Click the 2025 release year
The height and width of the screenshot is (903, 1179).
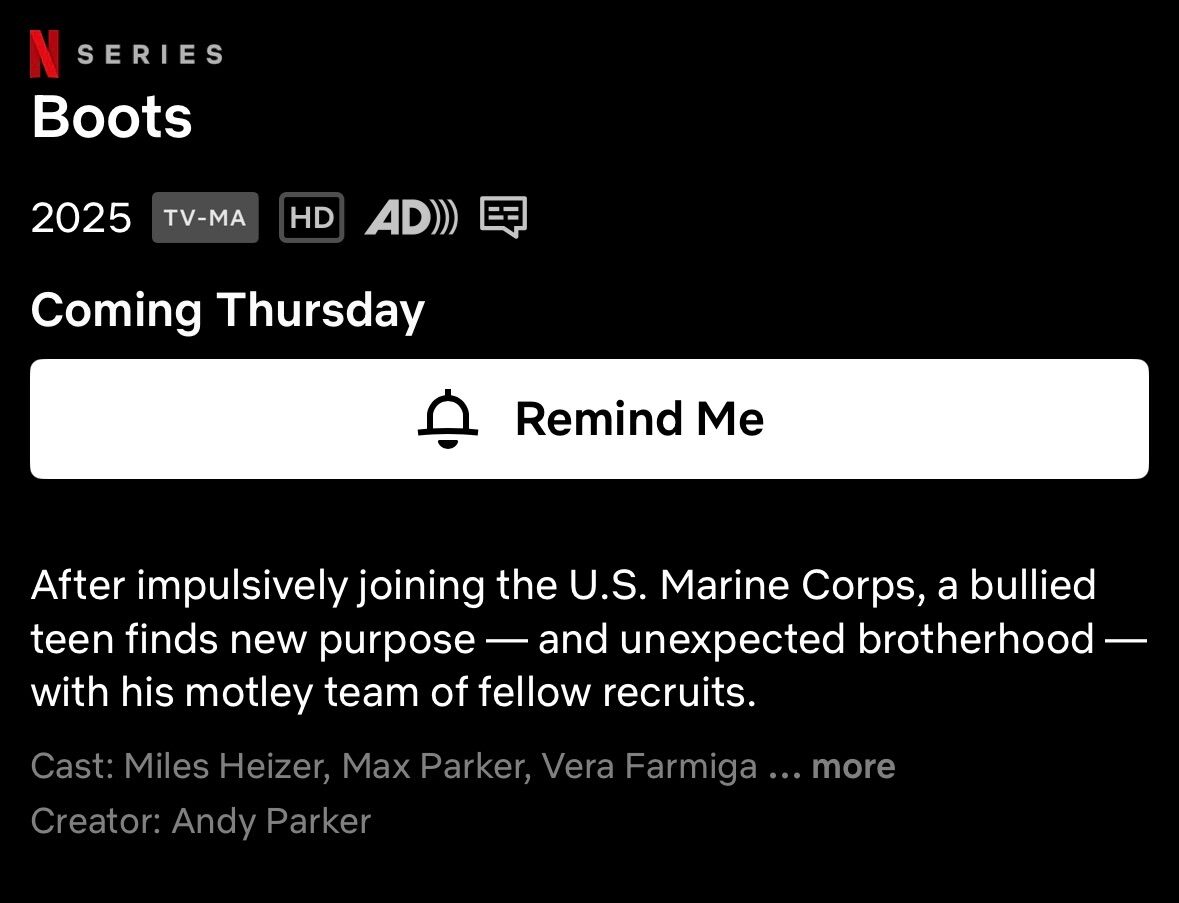click(81, 217)
